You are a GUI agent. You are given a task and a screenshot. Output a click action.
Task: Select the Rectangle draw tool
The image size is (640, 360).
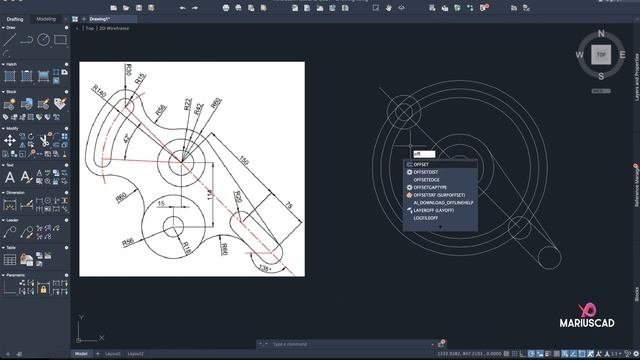coord(60,40)
